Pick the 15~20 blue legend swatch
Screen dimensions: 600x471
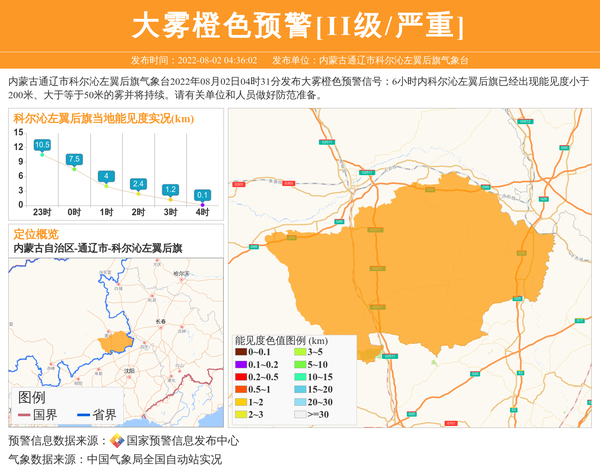click(299, 389)
